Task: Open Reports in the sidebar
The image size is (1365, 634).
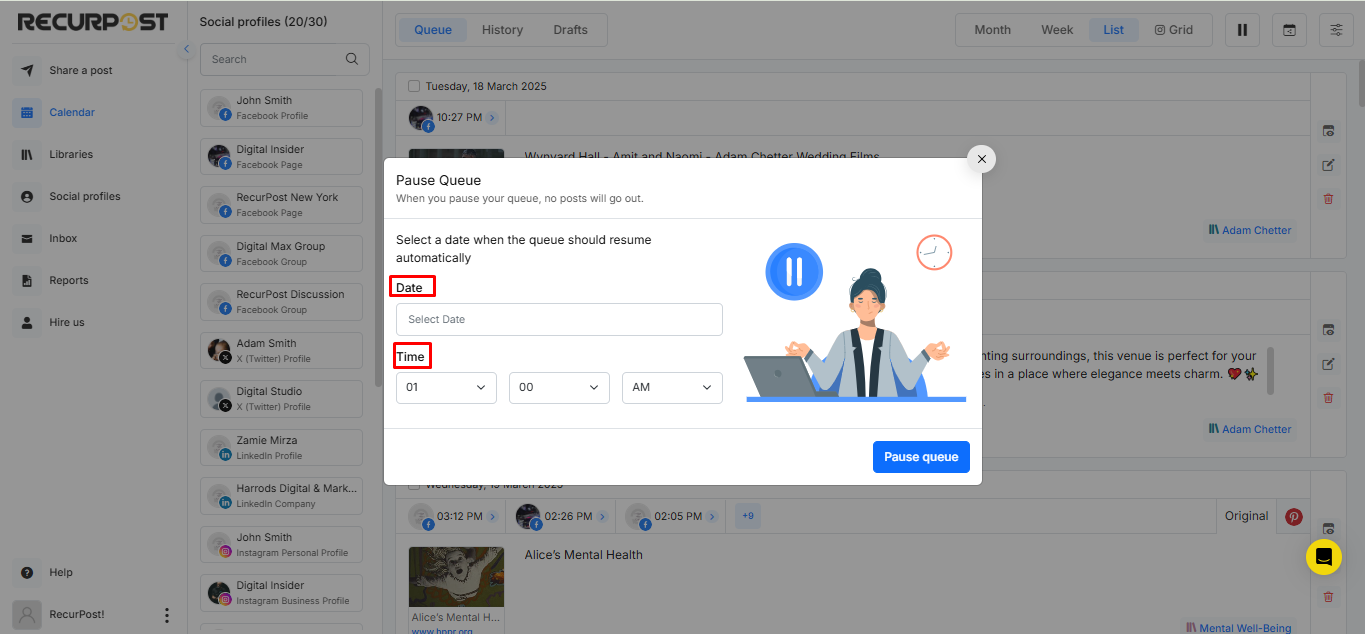Action: pos(69,281)
